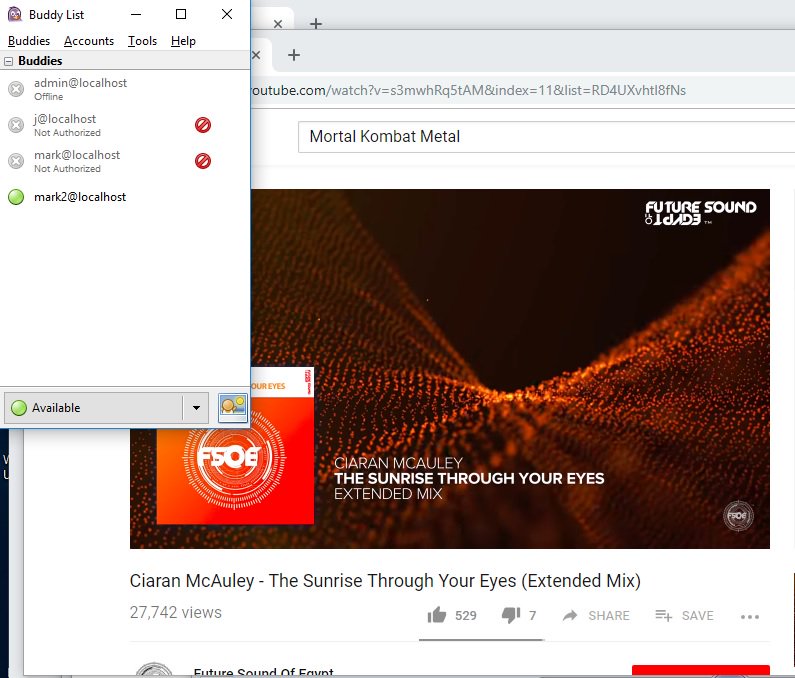The height and width of the screenshot is (678, 795).
Task: Click the SAVE button label
Action: [x=698, y=616]
